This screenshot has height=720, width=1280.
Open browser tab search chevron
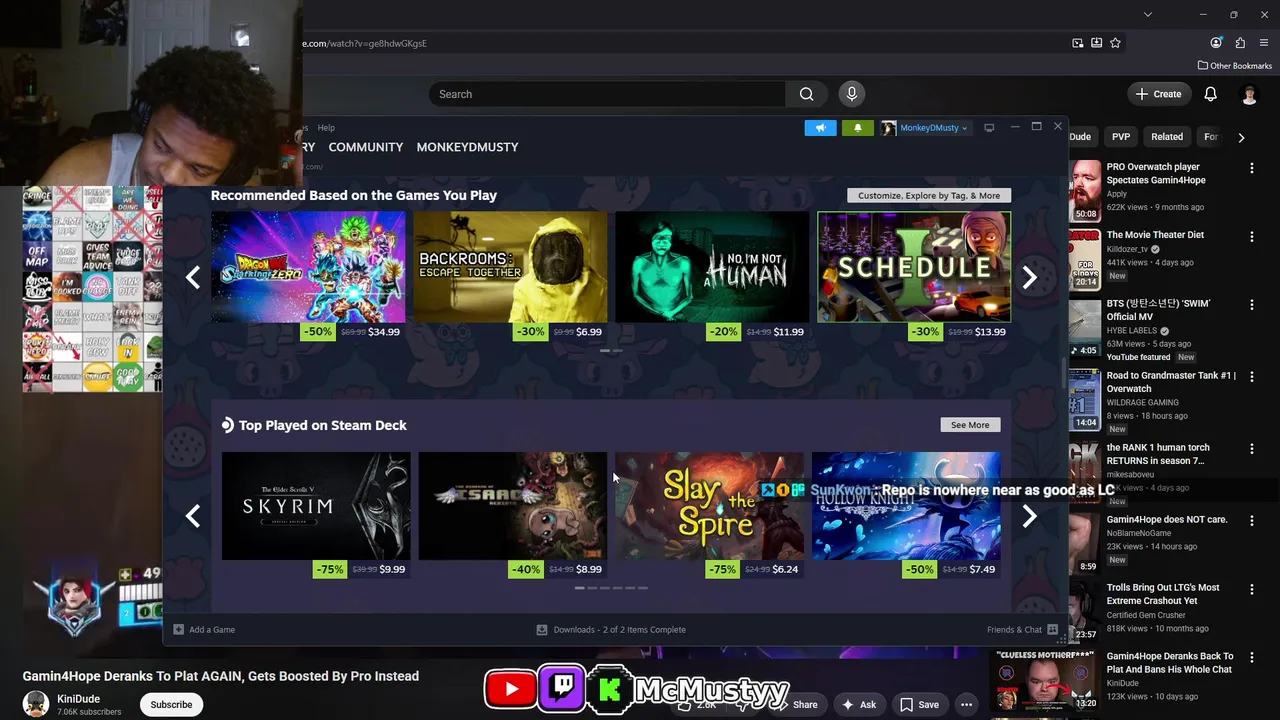1147,14
